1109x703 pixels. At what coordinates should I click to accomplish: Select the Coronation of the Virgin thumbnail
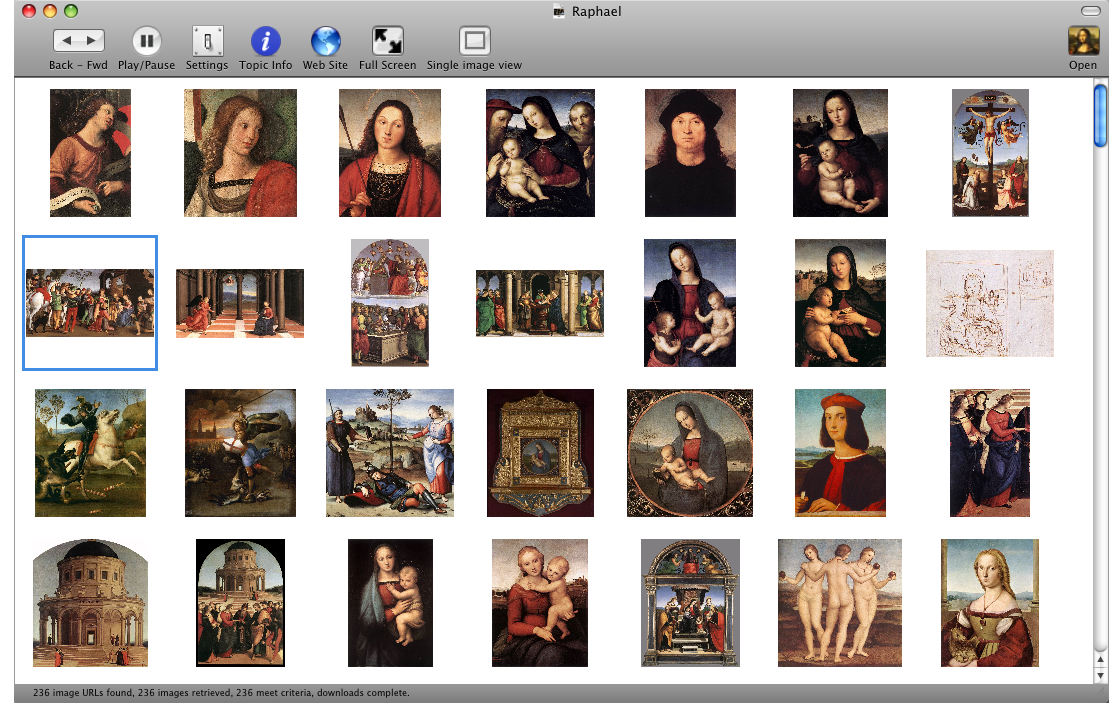pos(390,303)
